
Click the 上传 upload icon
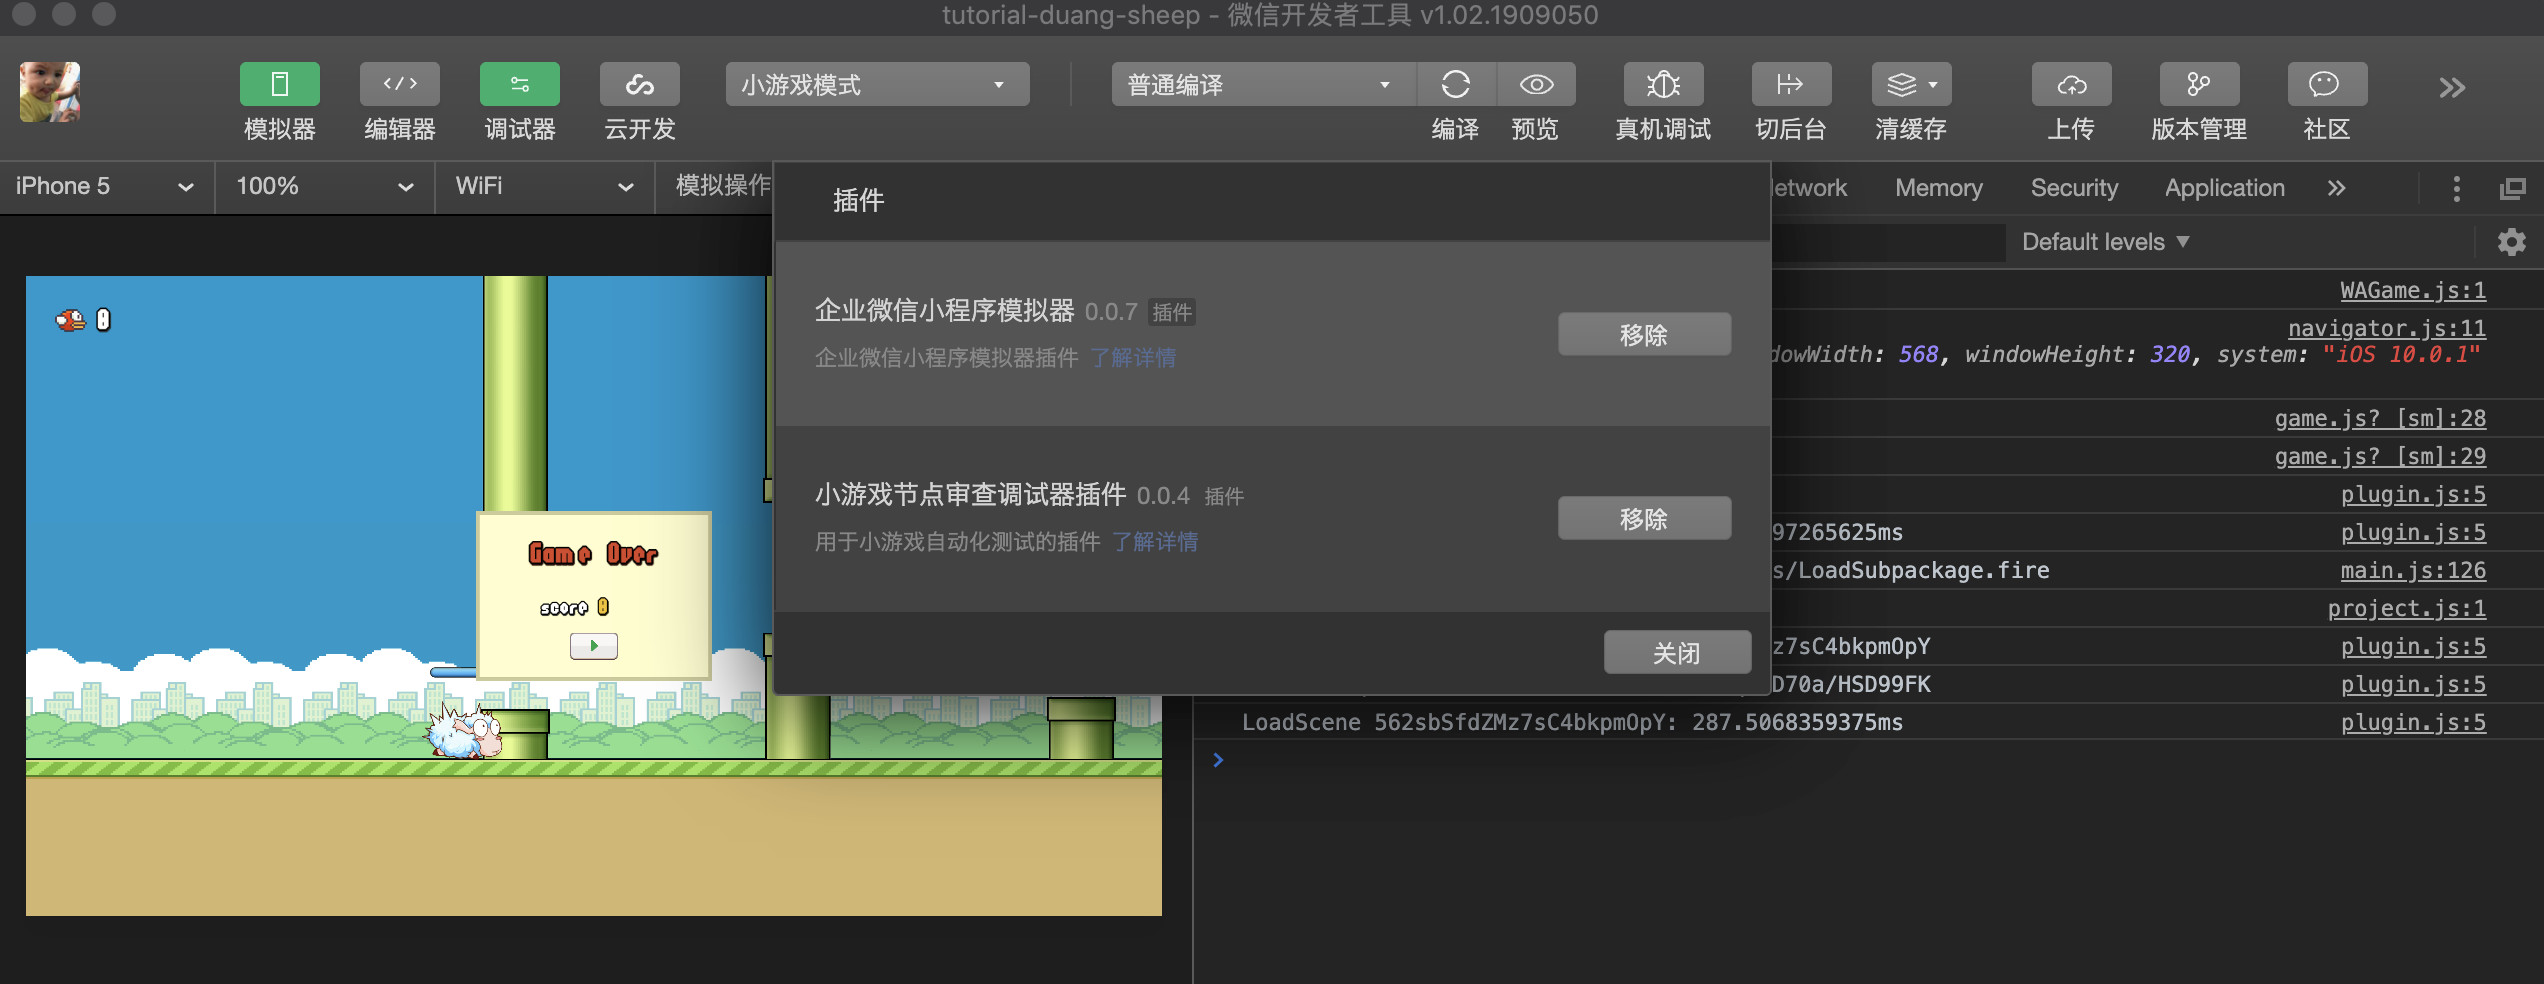point(2071,85)
